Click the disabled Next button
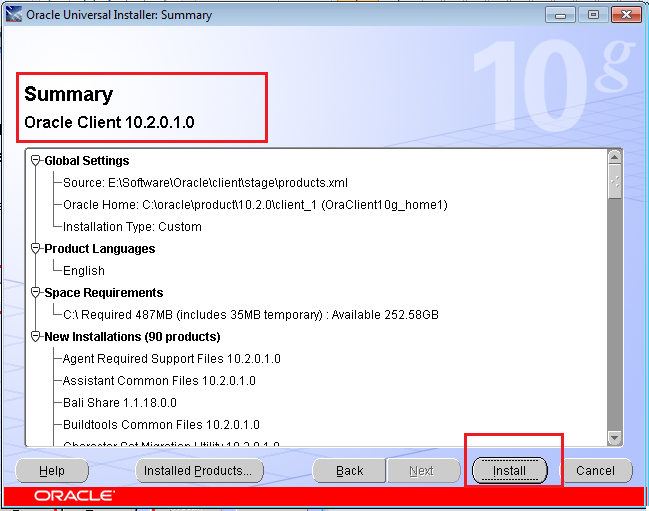 coord(423,471)
